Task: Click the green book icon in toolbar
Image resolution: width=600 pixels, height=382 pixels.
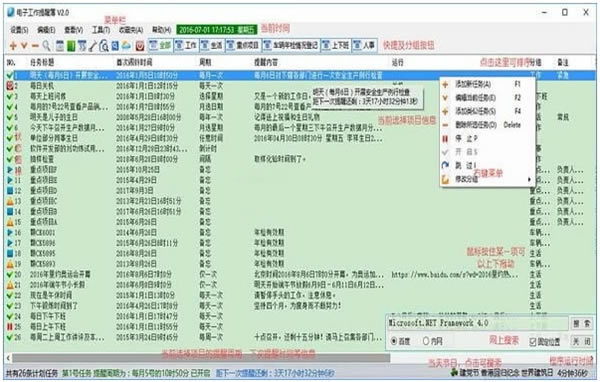Action: (71, 46)
